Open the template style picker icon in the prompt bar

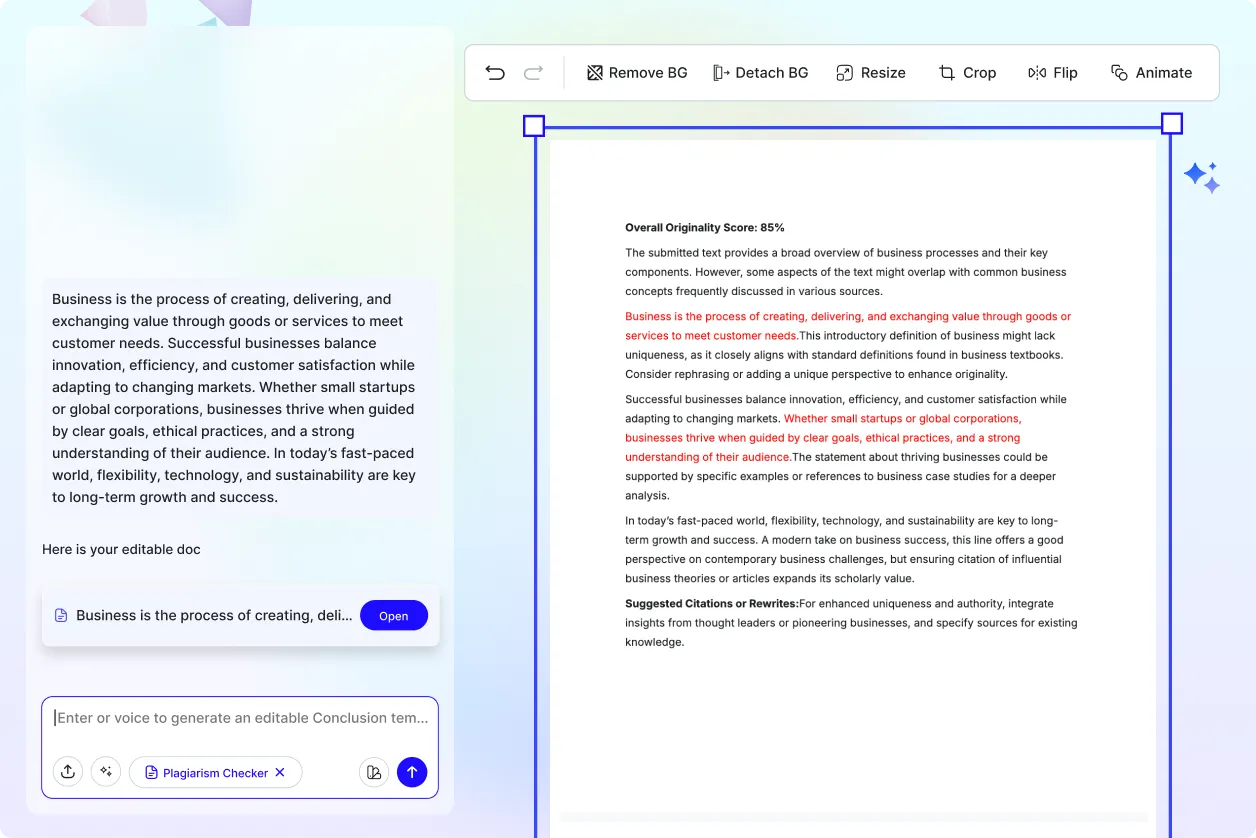coord(373,772)
